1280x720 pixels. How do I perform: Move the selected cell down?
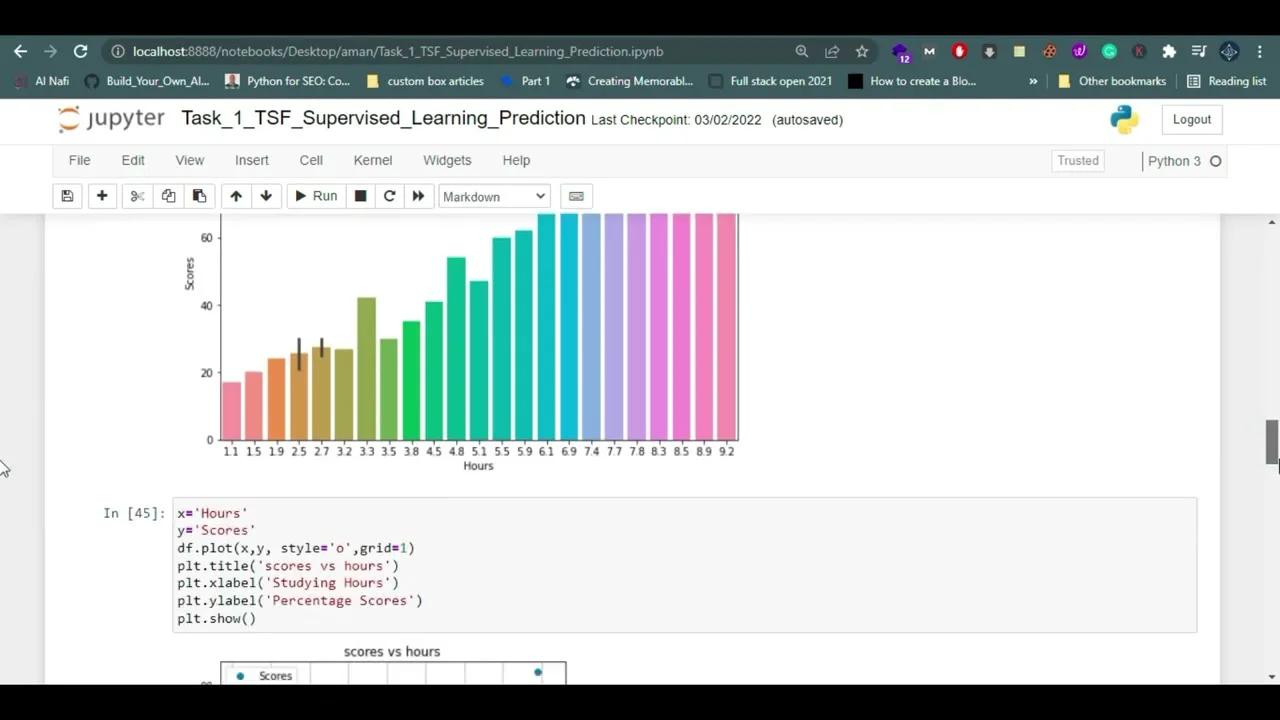266,196
